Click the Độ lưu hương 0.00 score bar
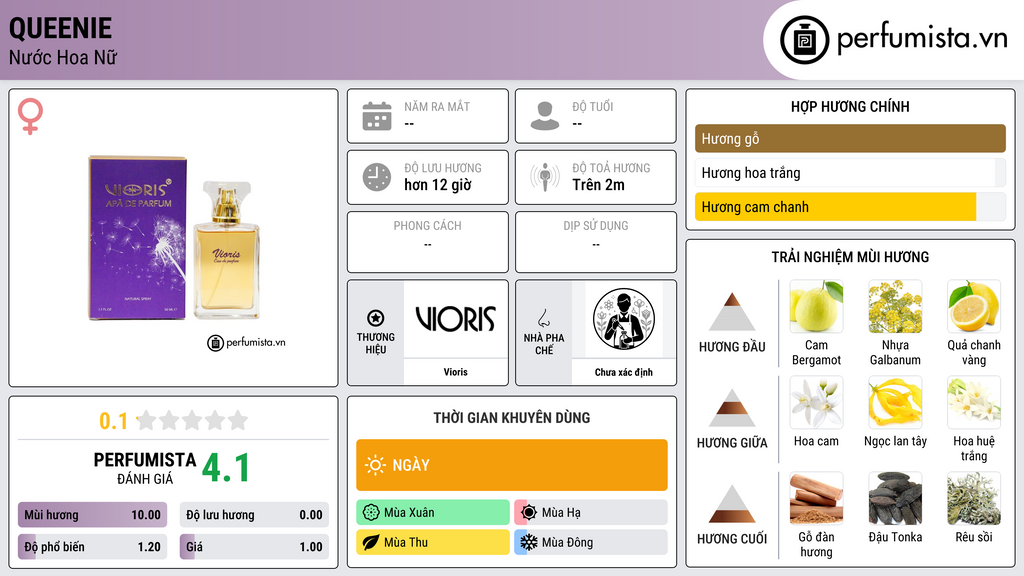Viewport: 1024px width, 576px height. tap(254, 515)
